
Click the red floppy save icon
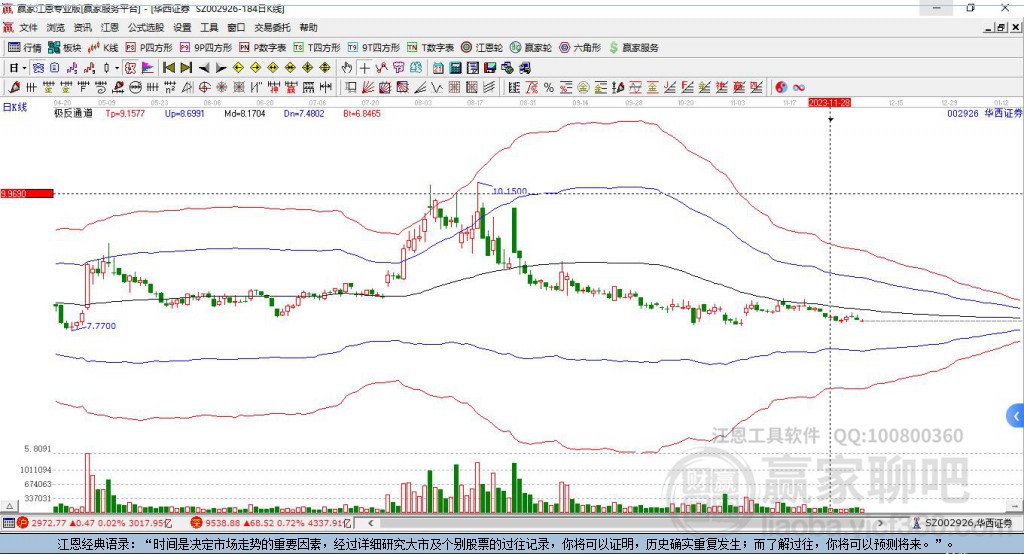(x=490, y=68)
